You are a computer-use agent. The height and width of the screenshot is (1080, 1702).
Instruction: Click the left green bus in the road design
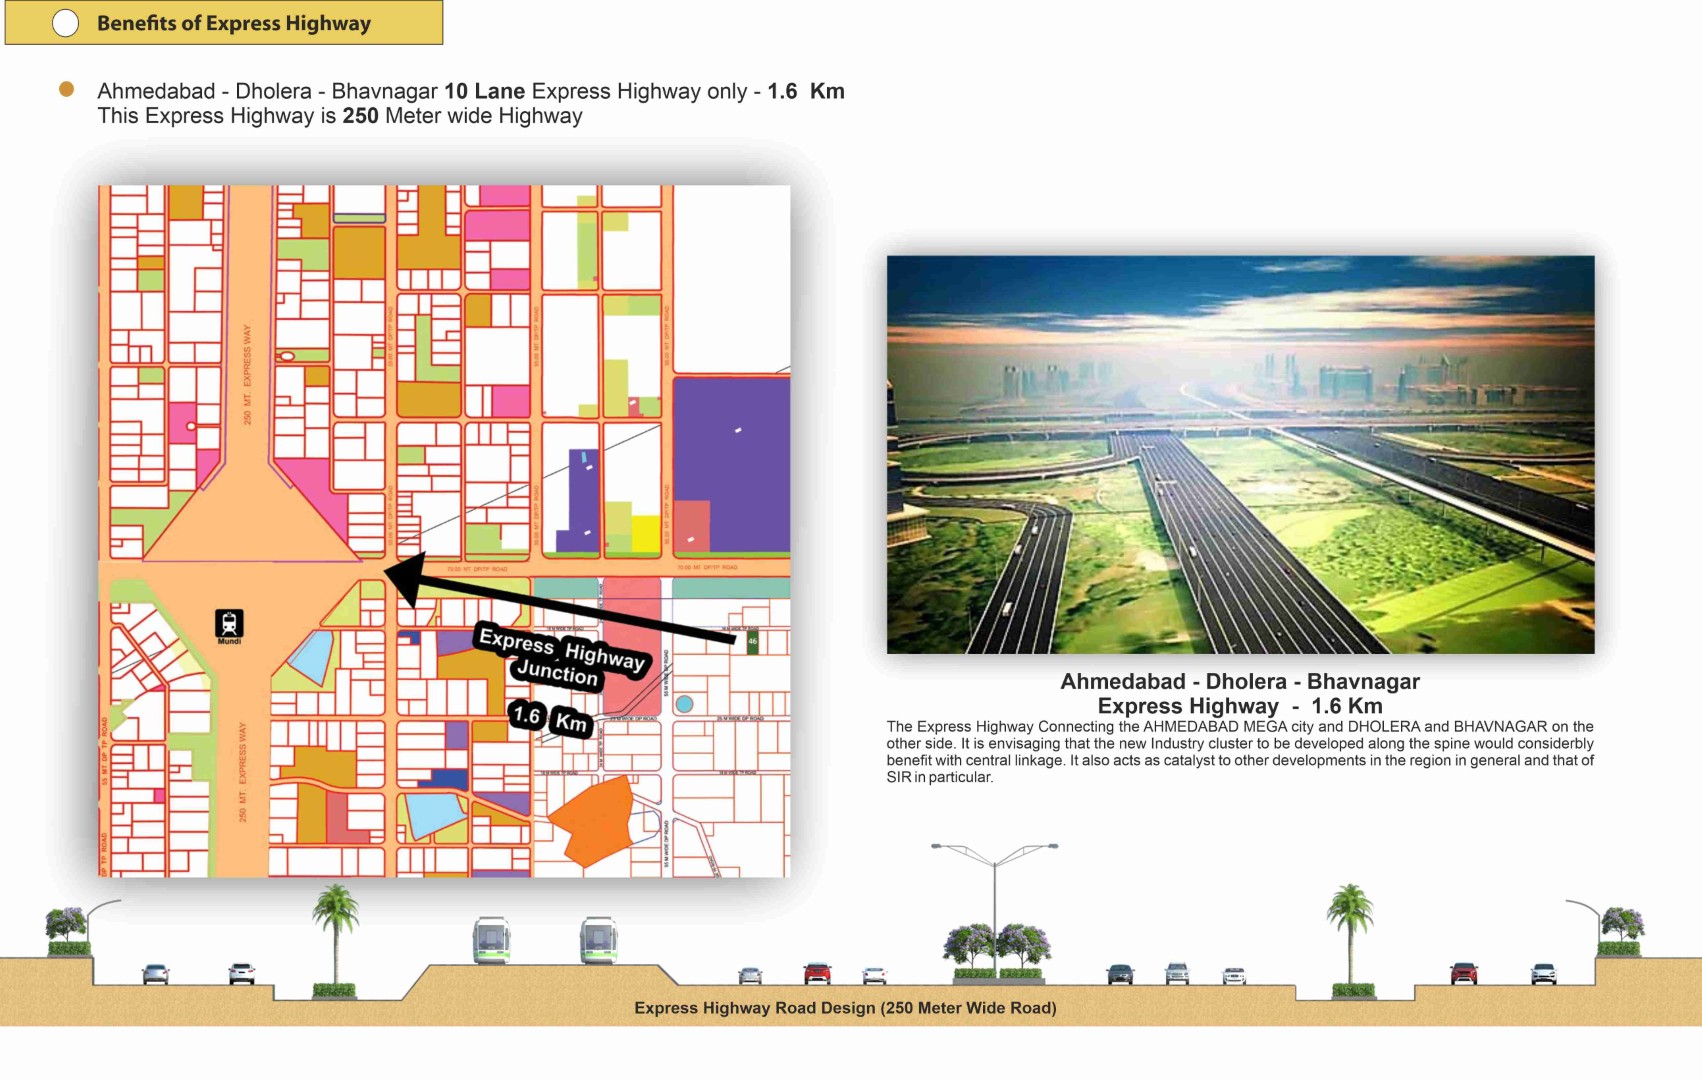(491, 941)
